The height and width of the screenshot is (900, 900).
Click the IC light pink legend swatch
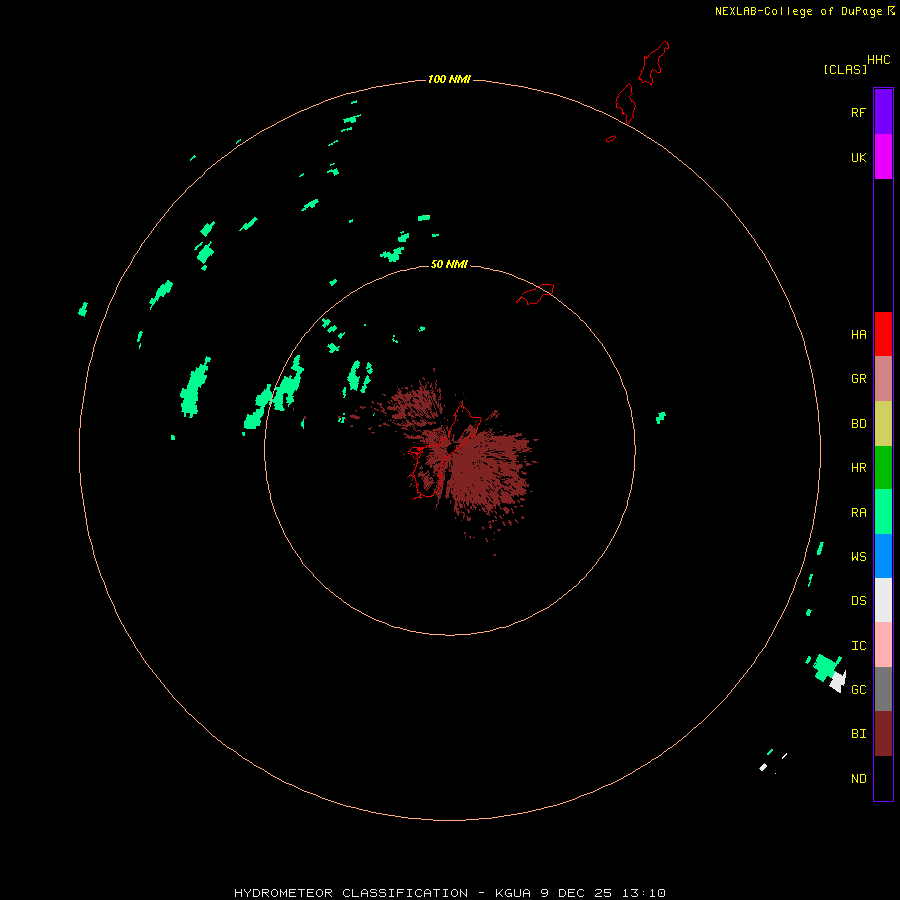click(x=883, y=645)
